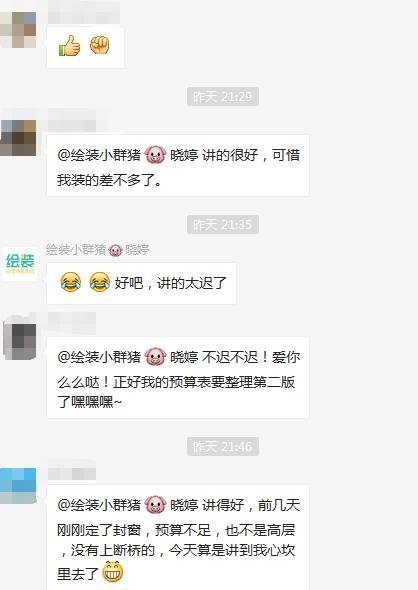Select the 昨天 21:46 timestamp label
This screenshot has width=418, height=590.
(x=223, y=447)
